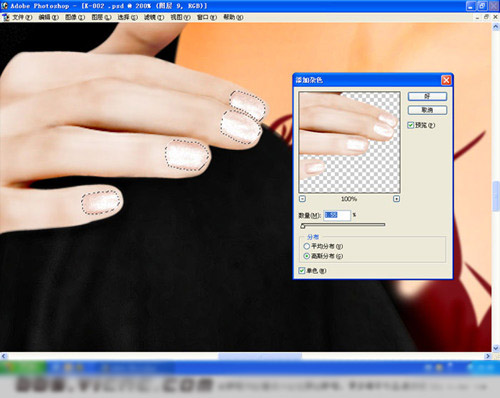Close the 添加杂色 dialog with red X
500x398 pixels.
(x=446, y=80)
